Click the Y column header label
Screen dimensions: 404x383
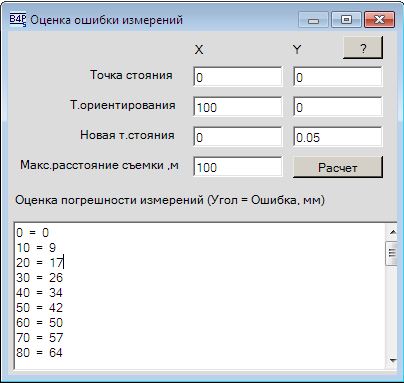click(297, 50)
